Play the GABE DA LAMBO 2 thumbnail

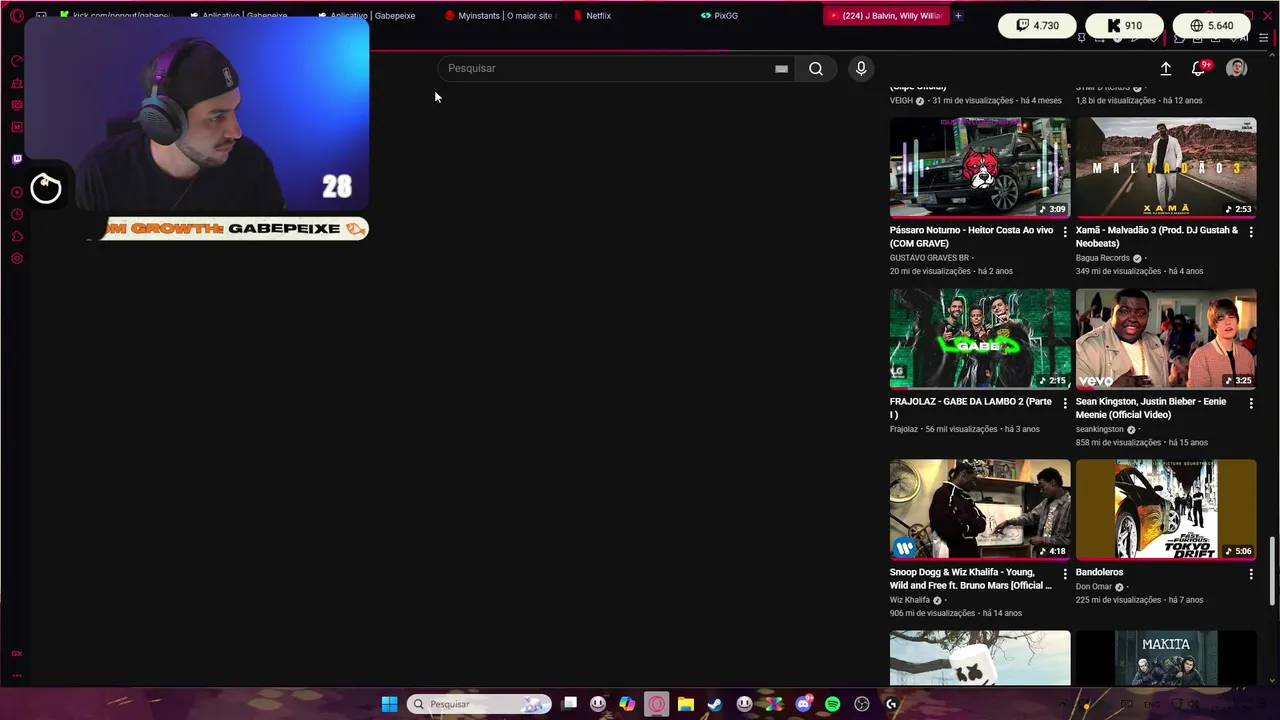coord(980,338)
